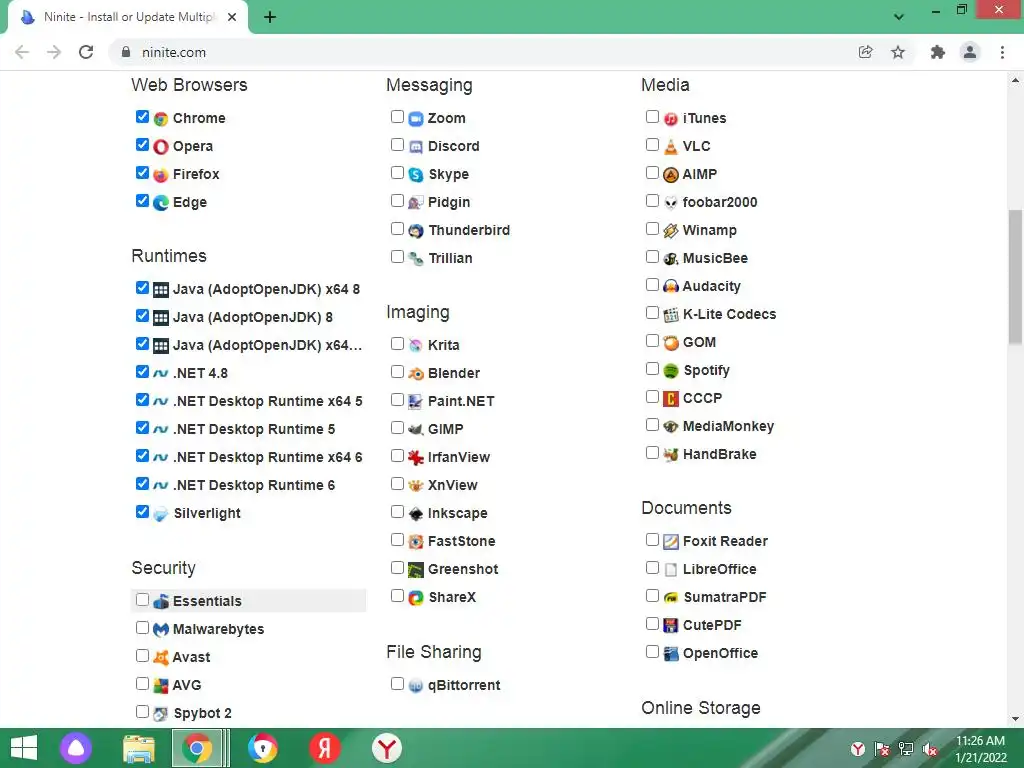Uncheck the Chrome checkbox
The width and height of the screenshot is (1024, 768).
[142, 117]
